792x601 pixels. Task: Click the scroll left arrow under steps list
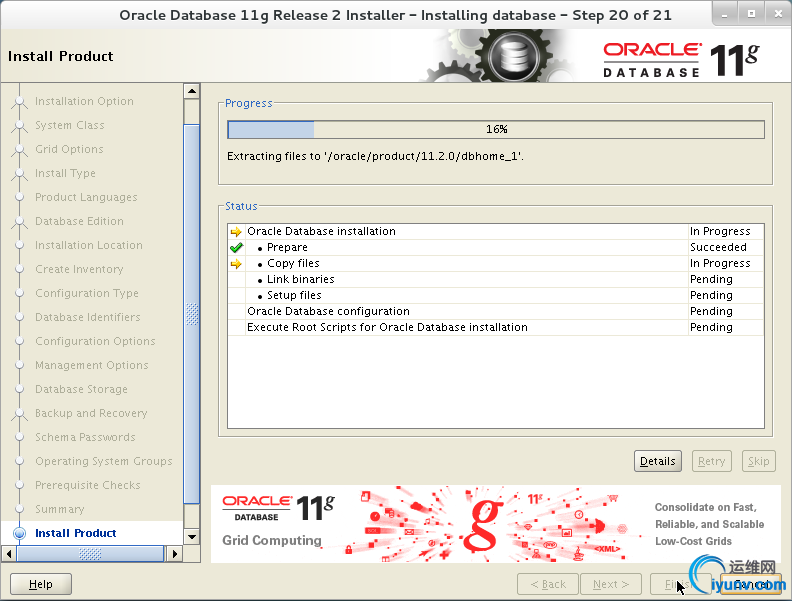(x=9, y=554)
